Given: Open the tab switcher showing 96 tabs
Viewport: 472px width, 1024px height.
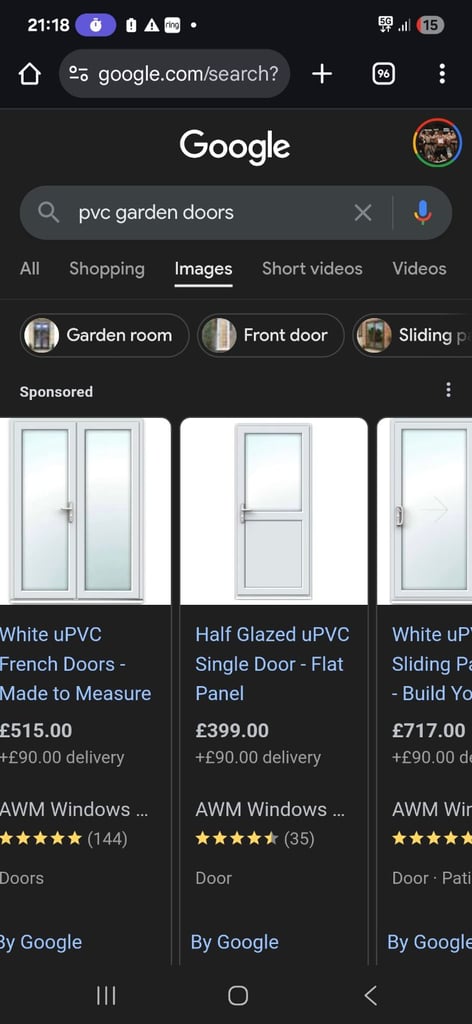Looking at the screenshot, I should tap(383, 74).
